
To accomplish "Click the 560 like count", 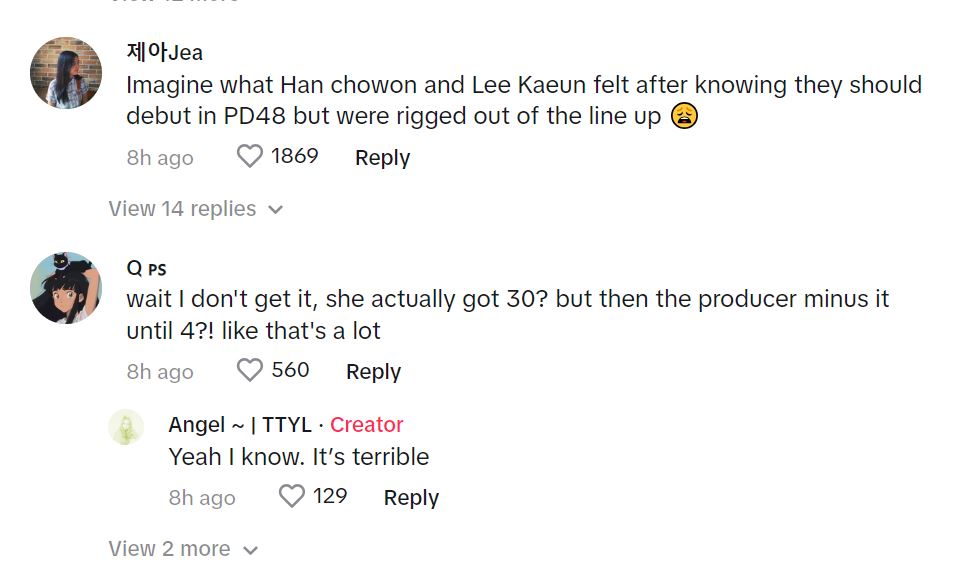I will pyautogui.click(x=290, y=370).
